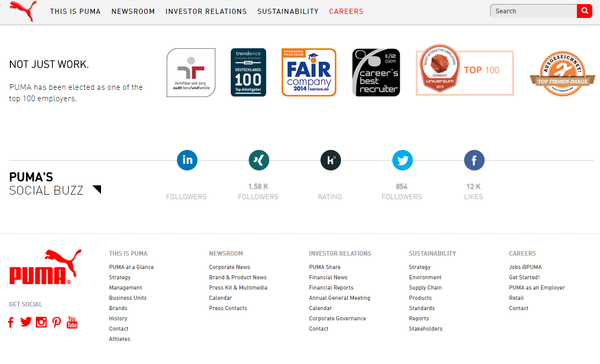Click the trendence Top 100 employer badge
The image size is (600, 364).
pyautogui.click(x=248, y=72)
